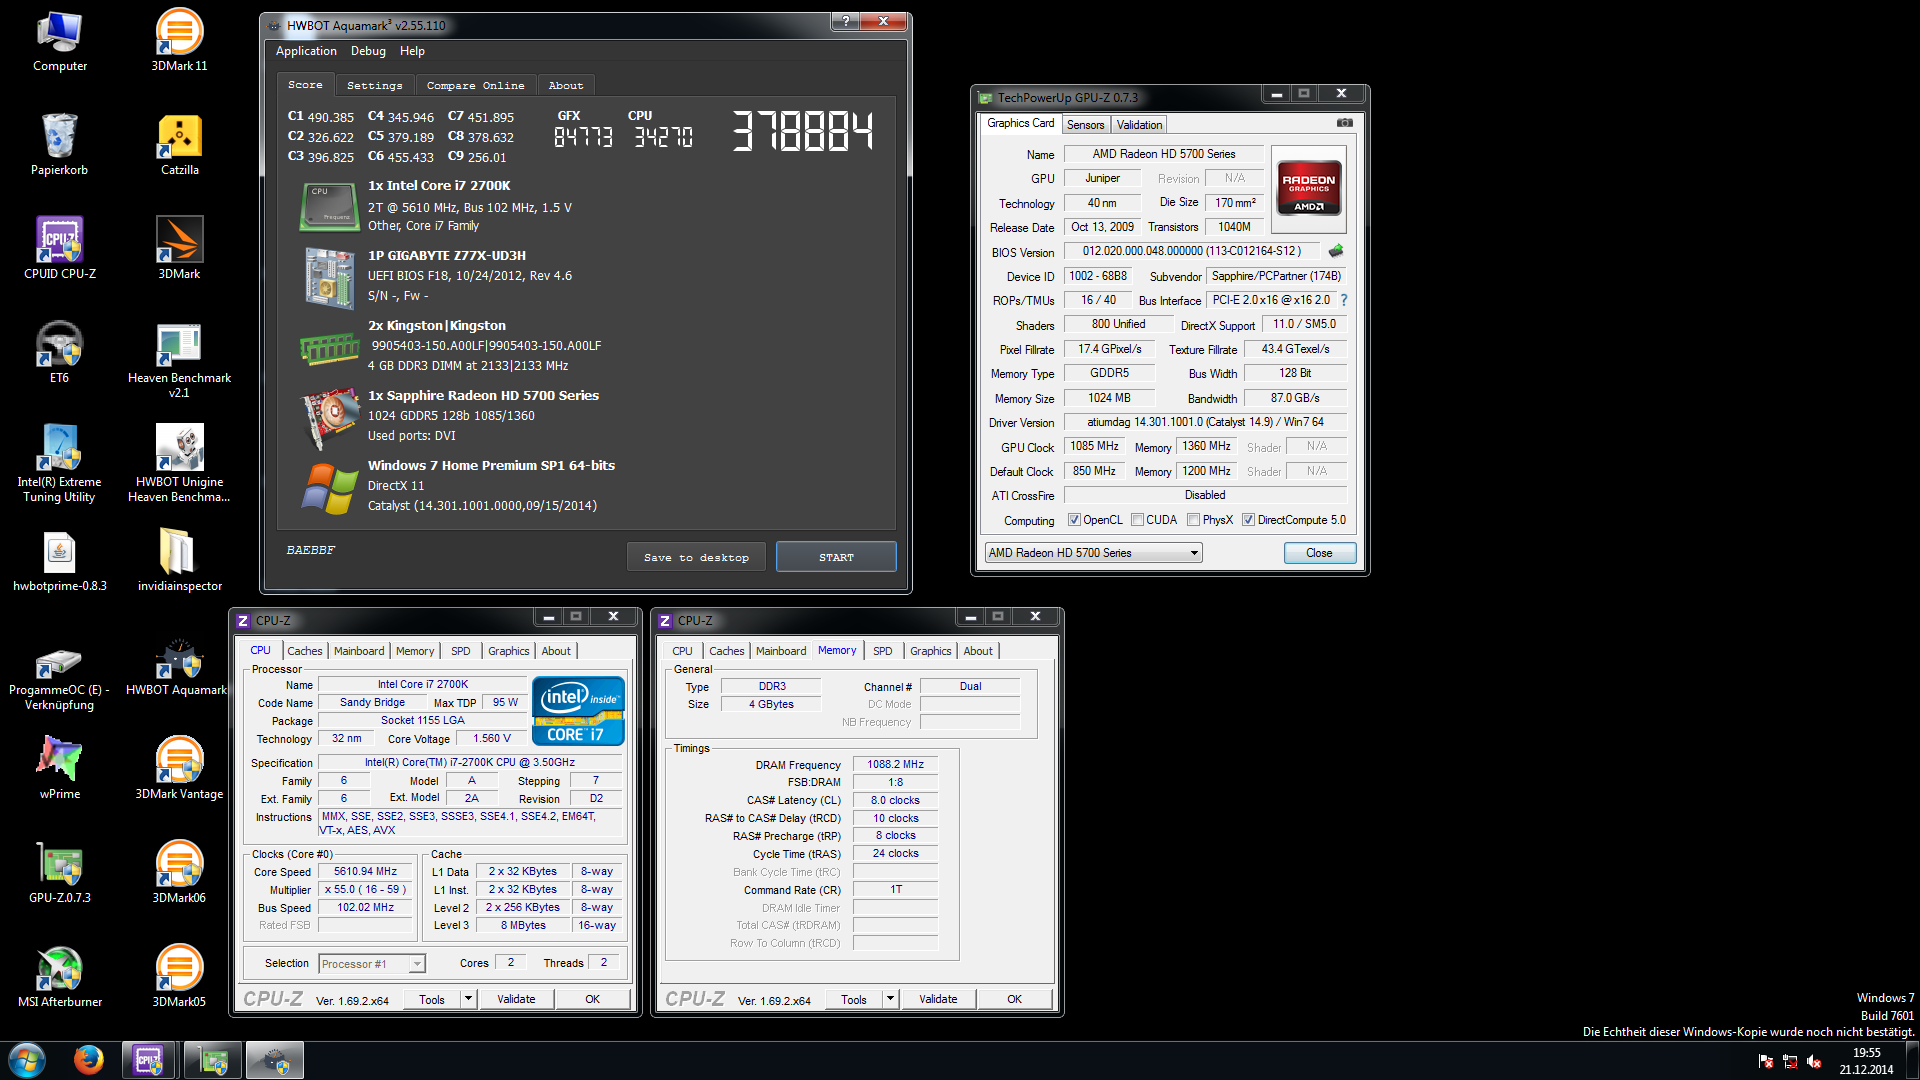Open Mainboard tab in left CPU-Z
The image size is (1920, 1080).
click(x=359, y=651)
